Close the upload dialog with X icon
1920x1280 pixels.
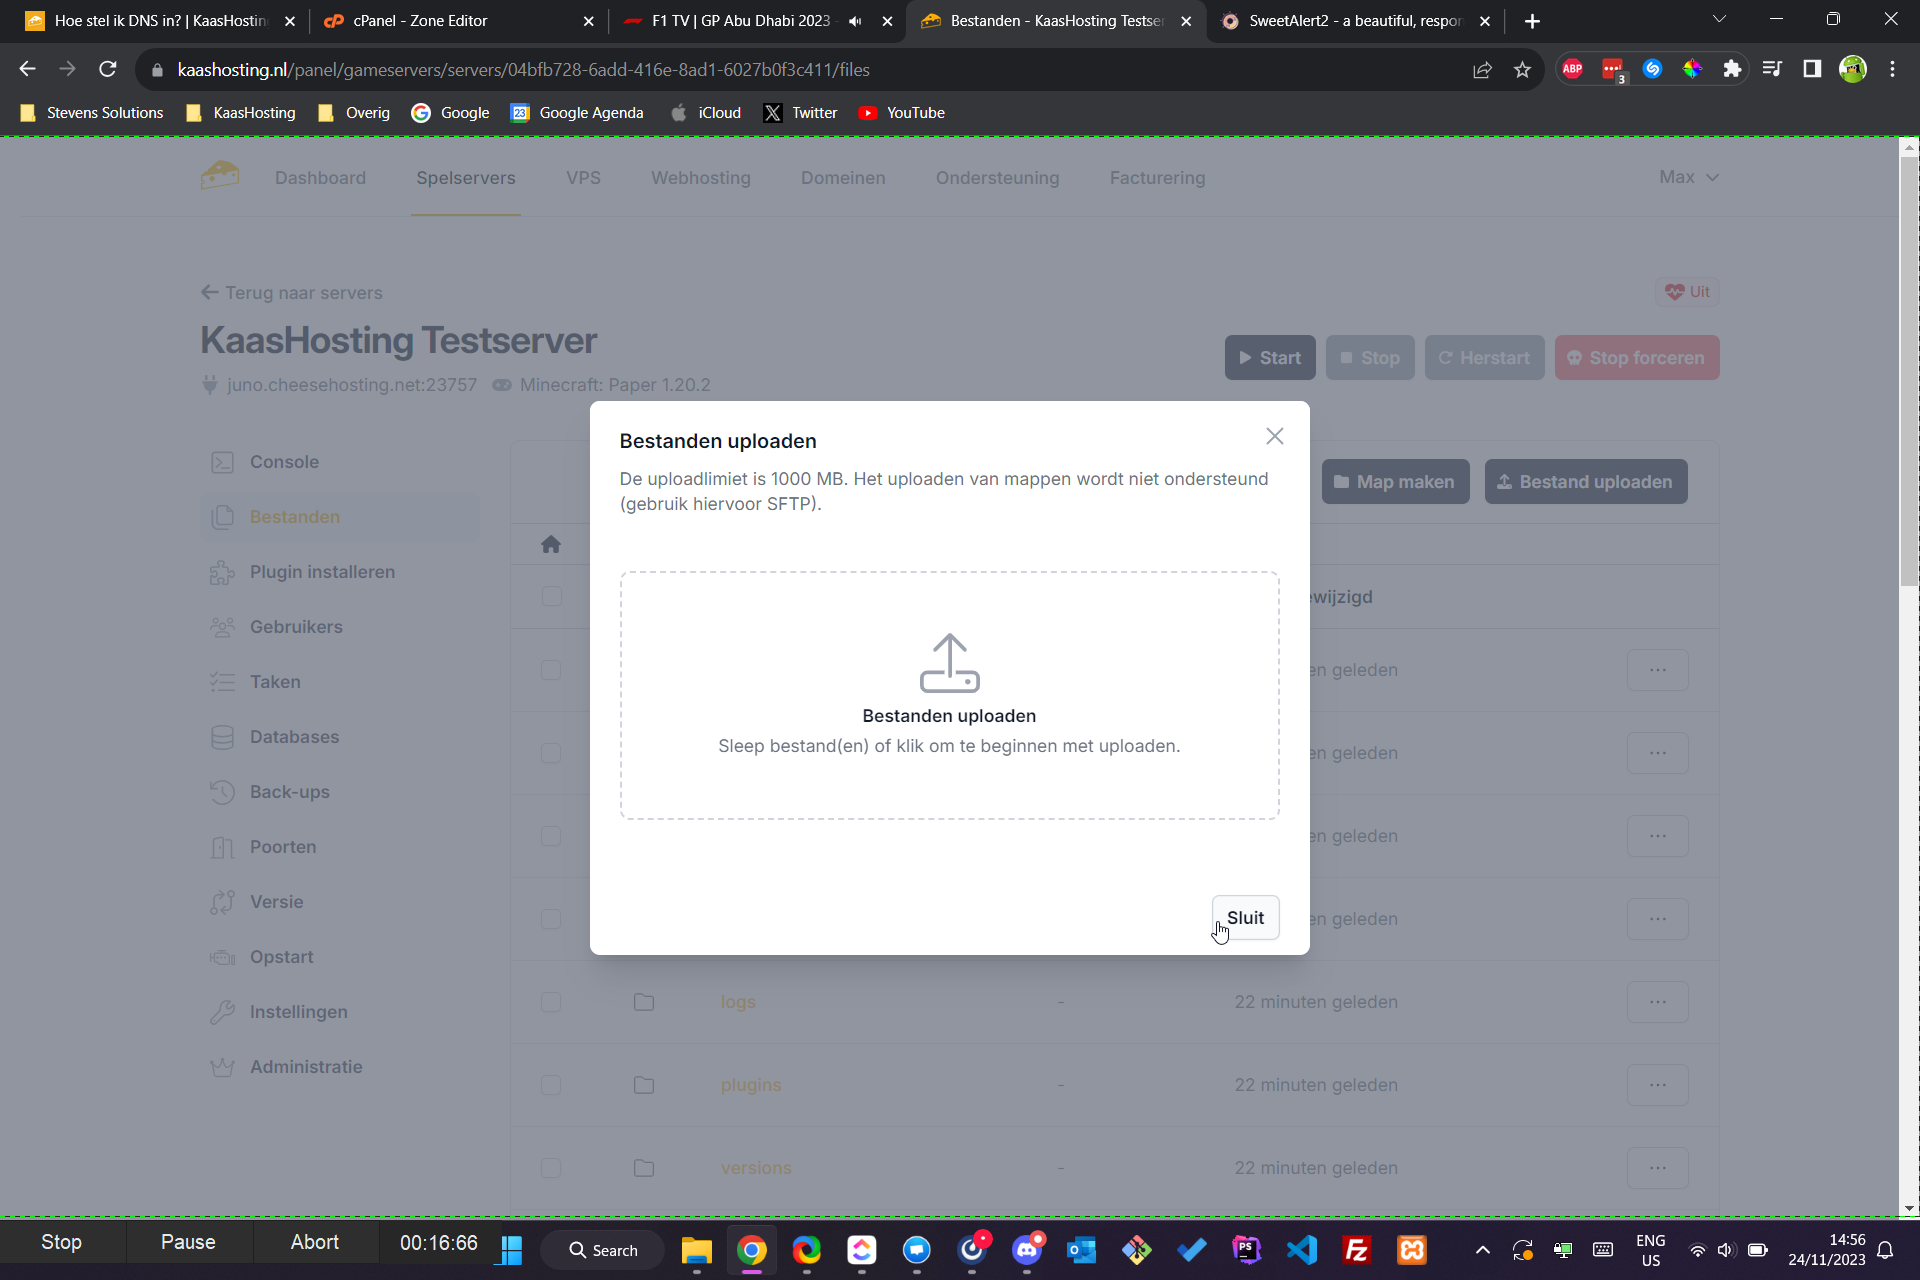[x=1274, y=436]
